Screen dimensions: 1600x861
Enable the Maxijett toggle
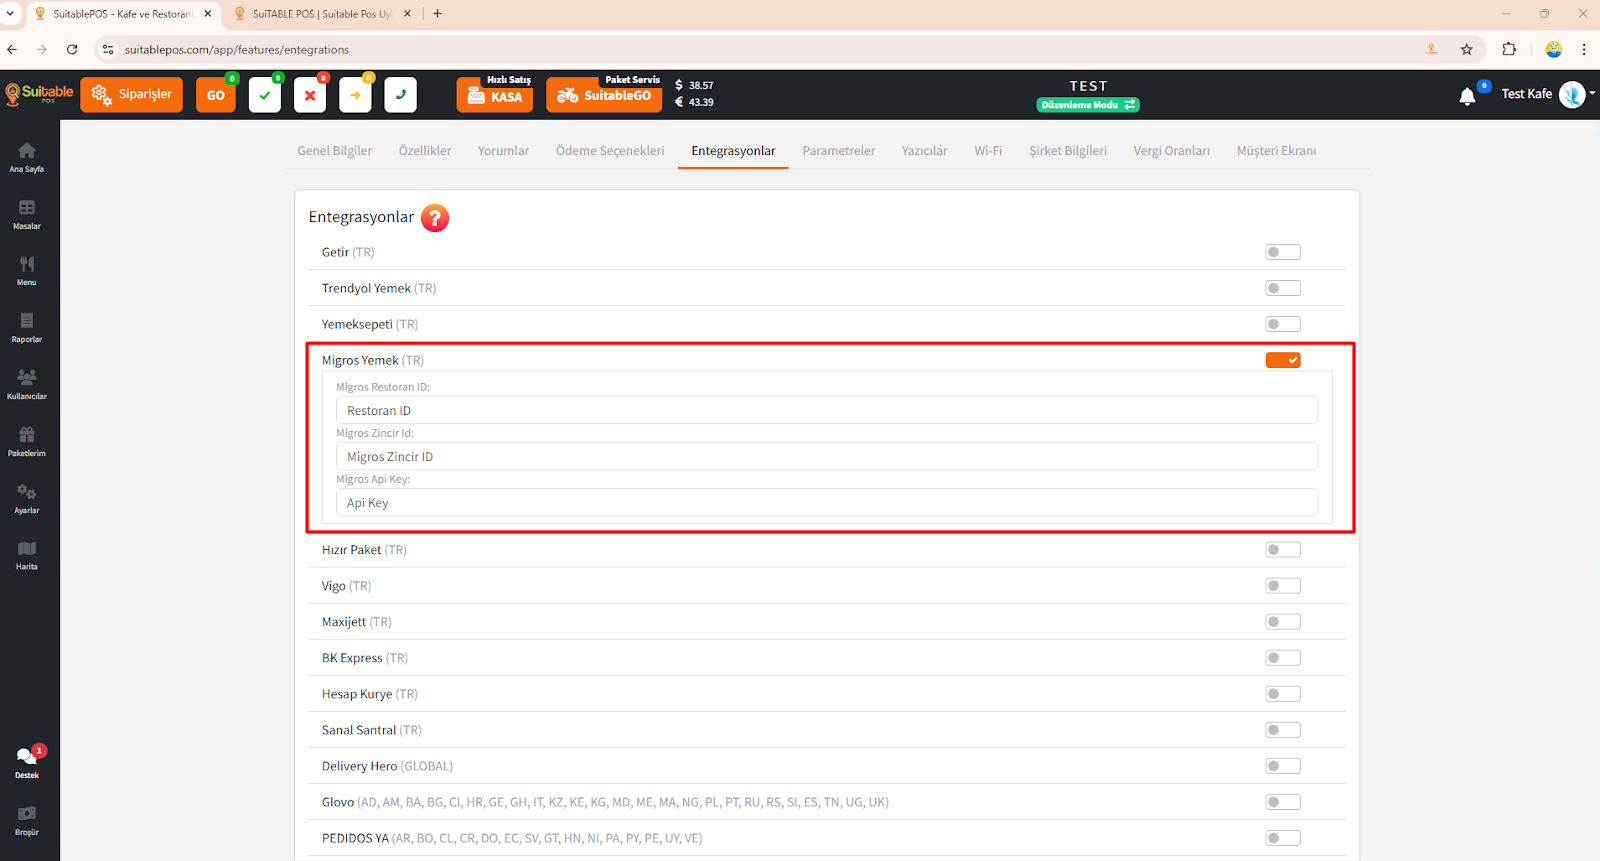pos(1283,622)
